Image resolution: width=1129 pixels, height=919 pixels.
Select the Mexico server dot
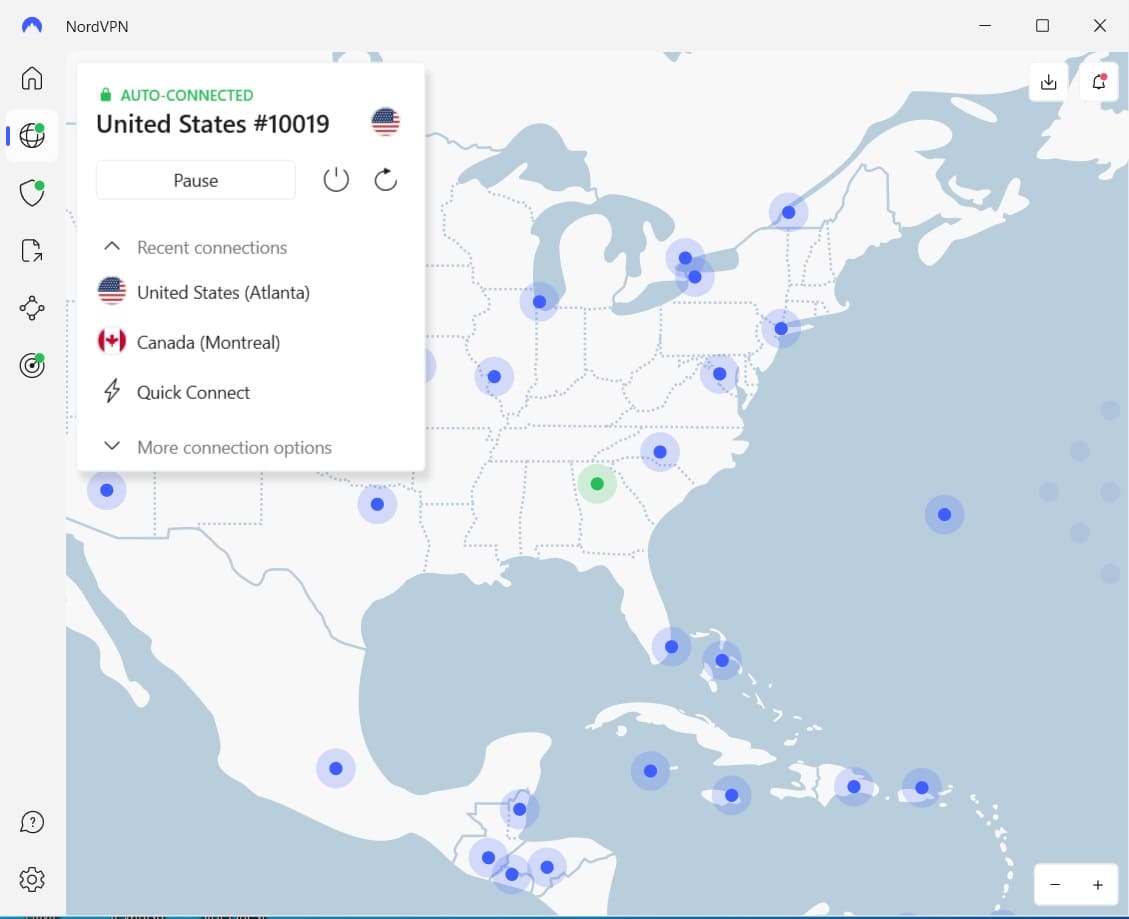(336, 768)
